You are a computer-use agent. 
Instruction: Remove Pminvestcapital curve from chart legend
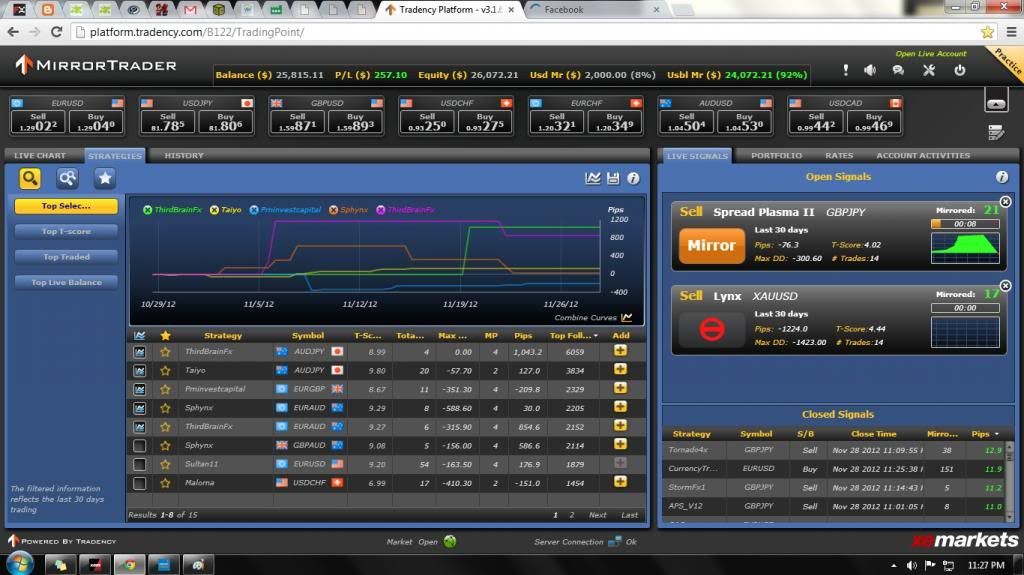click(x=254, y=210)
